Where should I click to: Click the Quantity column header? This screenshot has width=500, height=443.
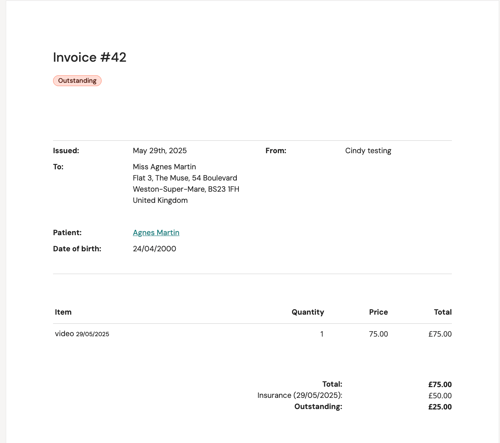308,312
